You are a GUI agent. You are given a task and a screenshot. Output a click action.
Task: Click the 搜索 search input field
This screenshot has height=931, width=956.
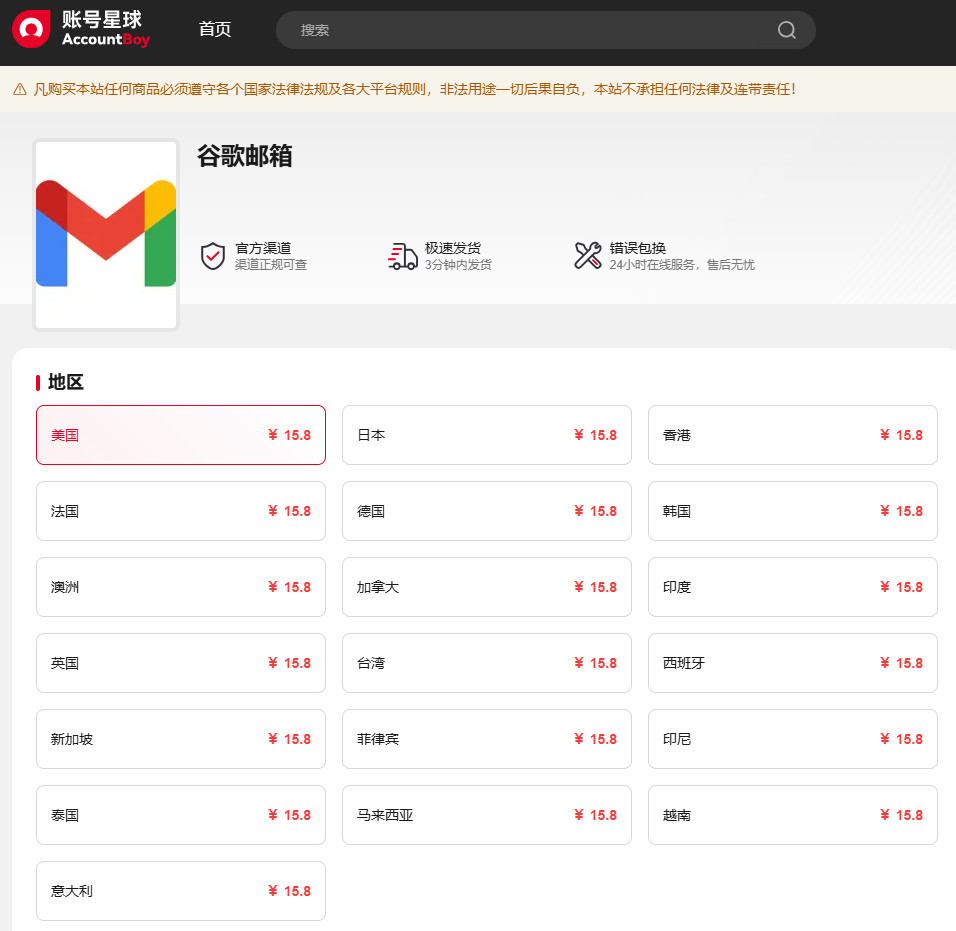pyautogui.click(x=500, y=30)
